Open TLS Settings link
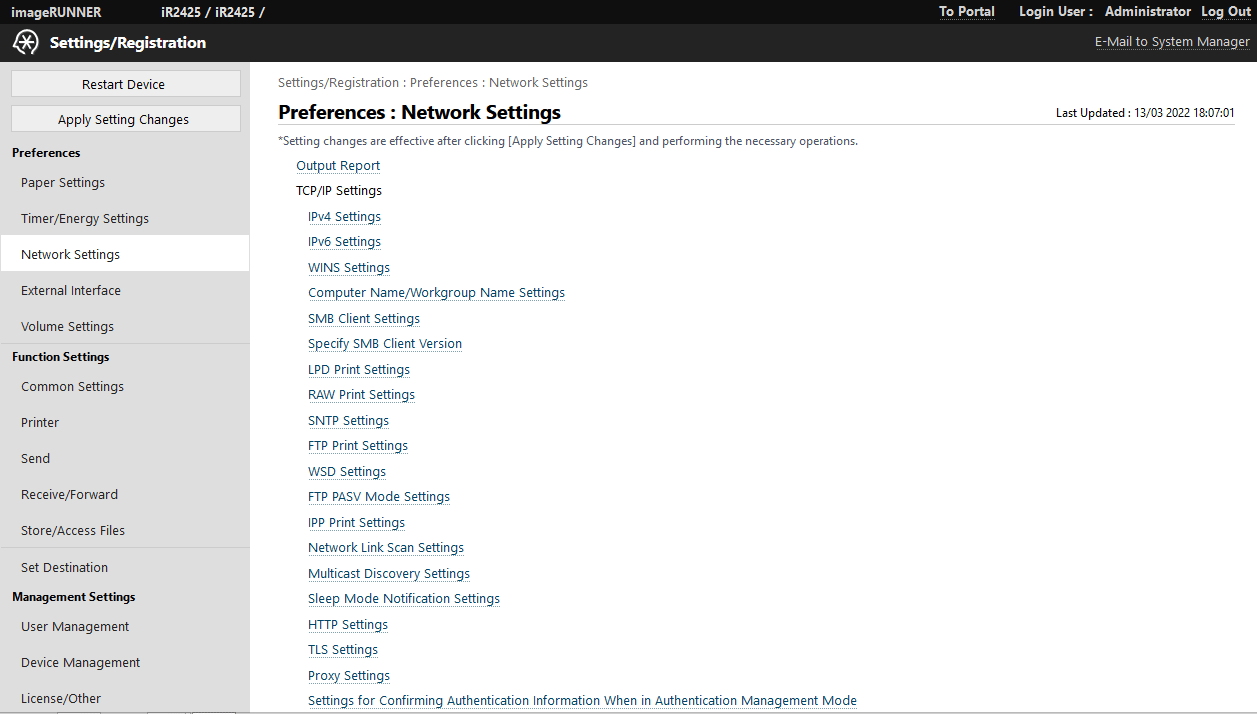The width and height of the screenshot is (1257, 714). pos(343,650)
